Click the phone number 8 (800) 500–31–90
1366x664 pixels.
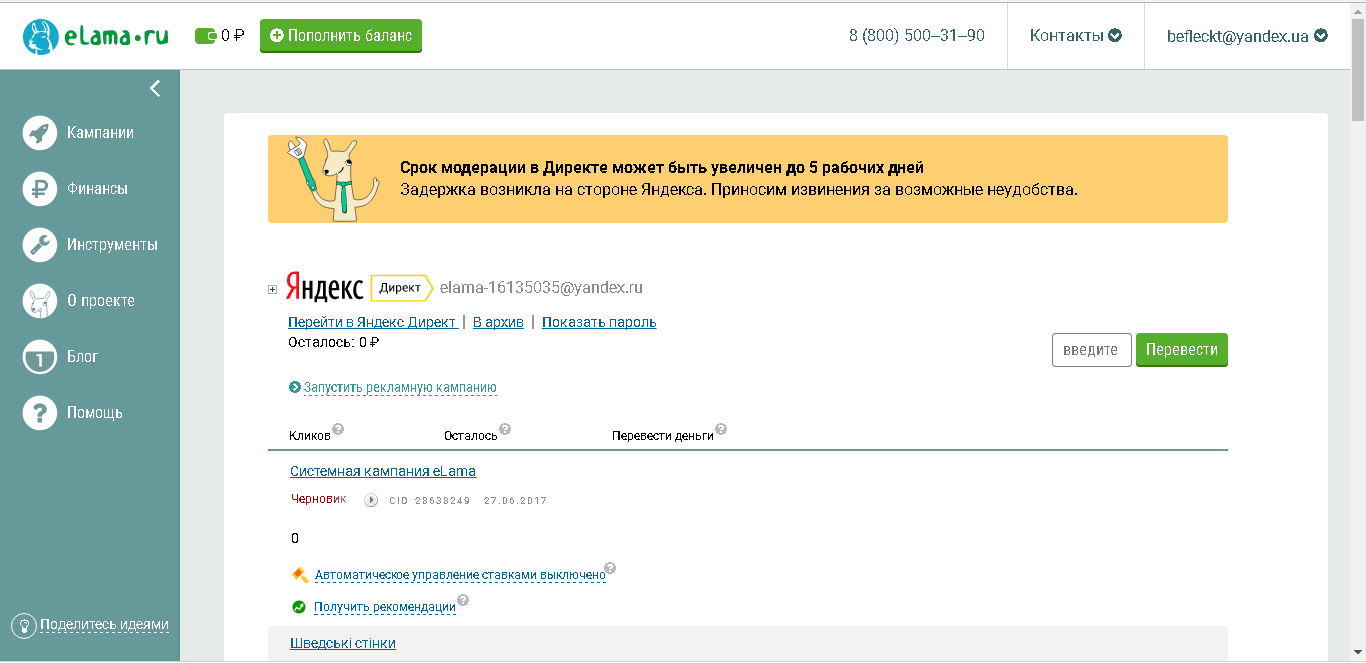(917, 35)
